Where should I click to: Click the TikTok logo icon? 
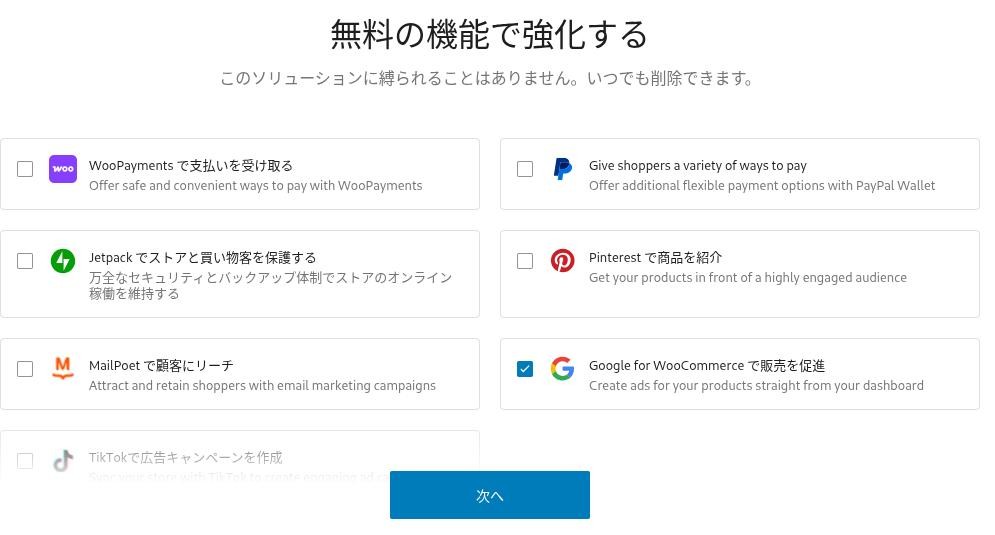point(63,461)
